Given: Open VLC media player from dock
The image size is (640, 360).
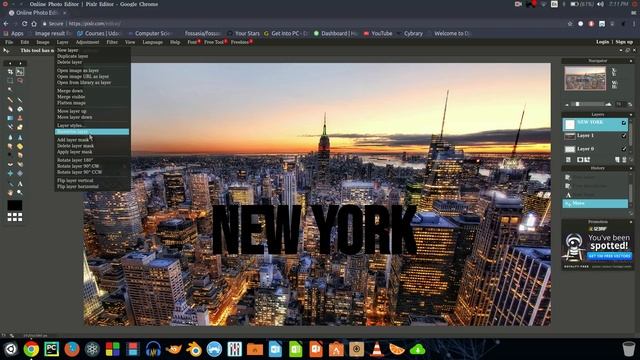Looking at the screenshot, I should [x=376, y=349].
